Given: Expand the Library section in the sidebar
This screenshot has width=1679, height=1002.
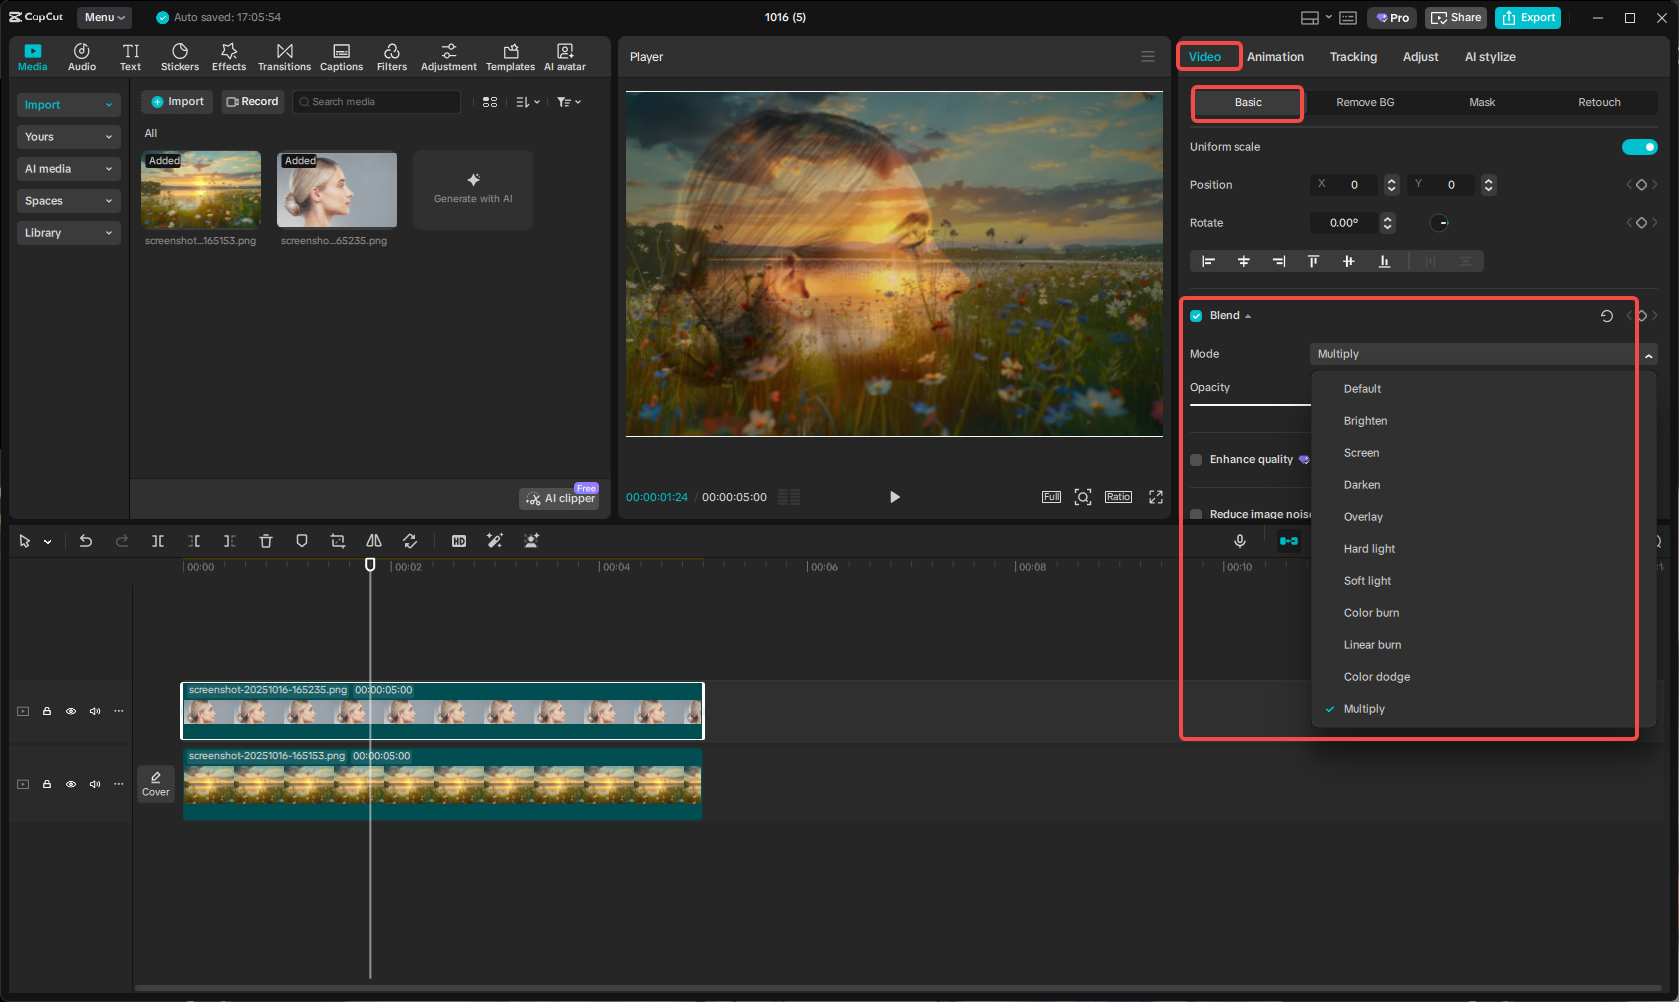Looking at the screenshot, I should 68,232.
